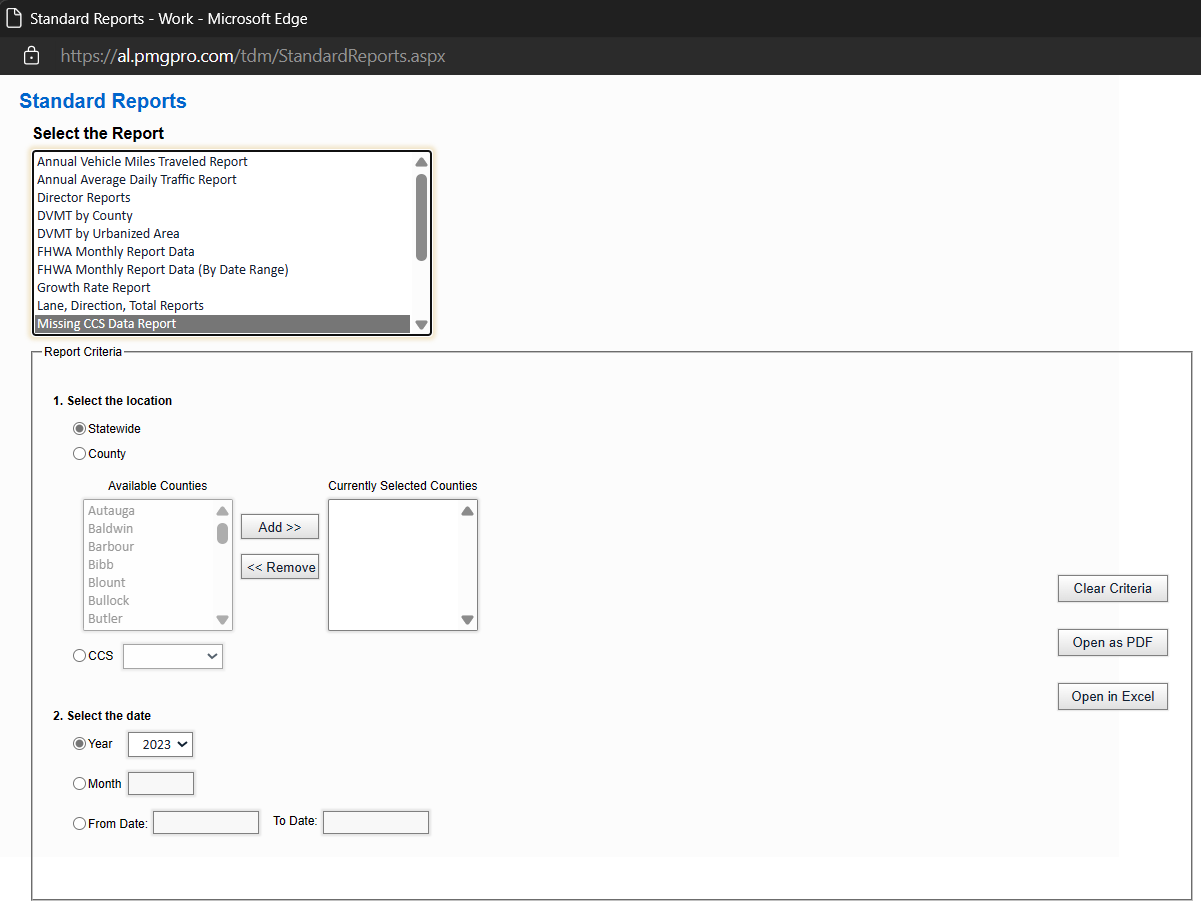Viewport: 1201px width, 906px height.
Task: Click the From Date input field
Action: (206, 822)
